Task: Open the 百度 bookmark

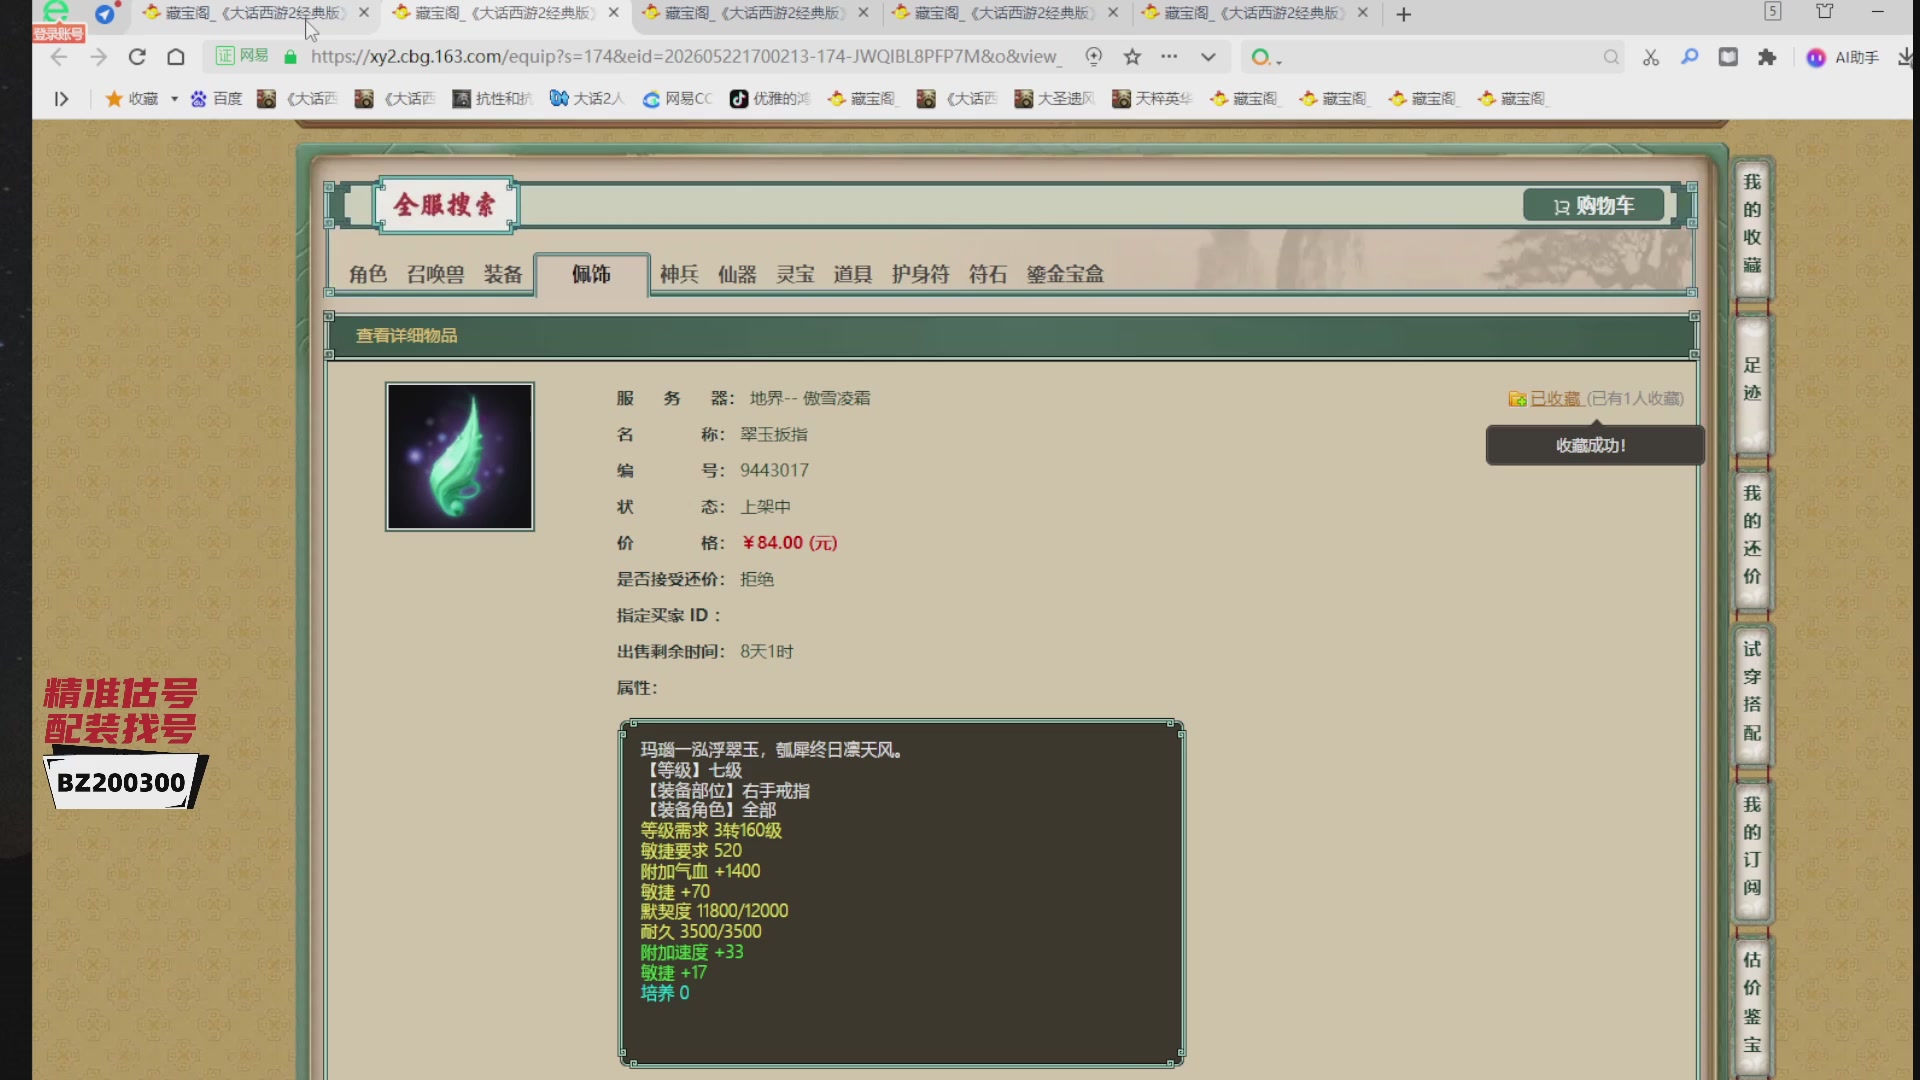Action: coord(216,99)
